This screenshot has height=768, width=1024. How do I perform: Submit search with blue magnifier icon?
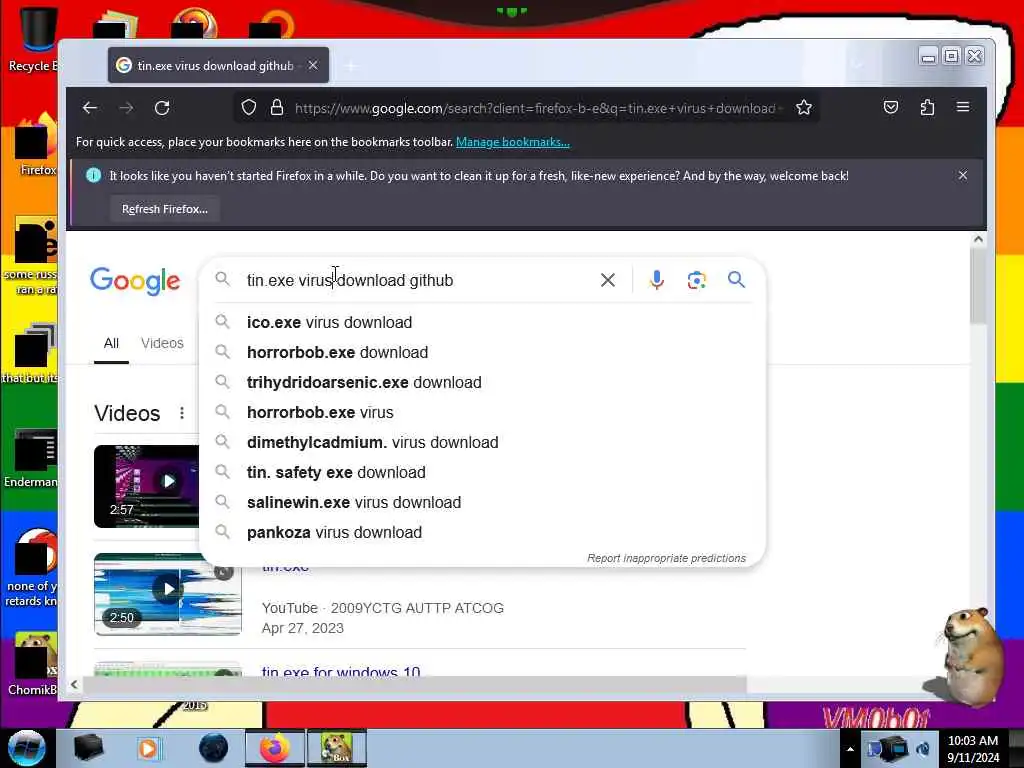[736, 280]
